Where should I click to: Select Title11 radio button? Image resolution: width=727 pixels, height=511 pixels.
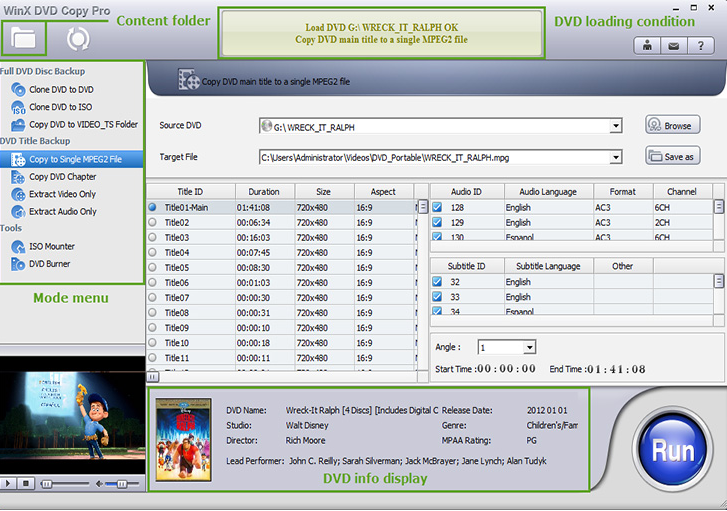(152, 358)
